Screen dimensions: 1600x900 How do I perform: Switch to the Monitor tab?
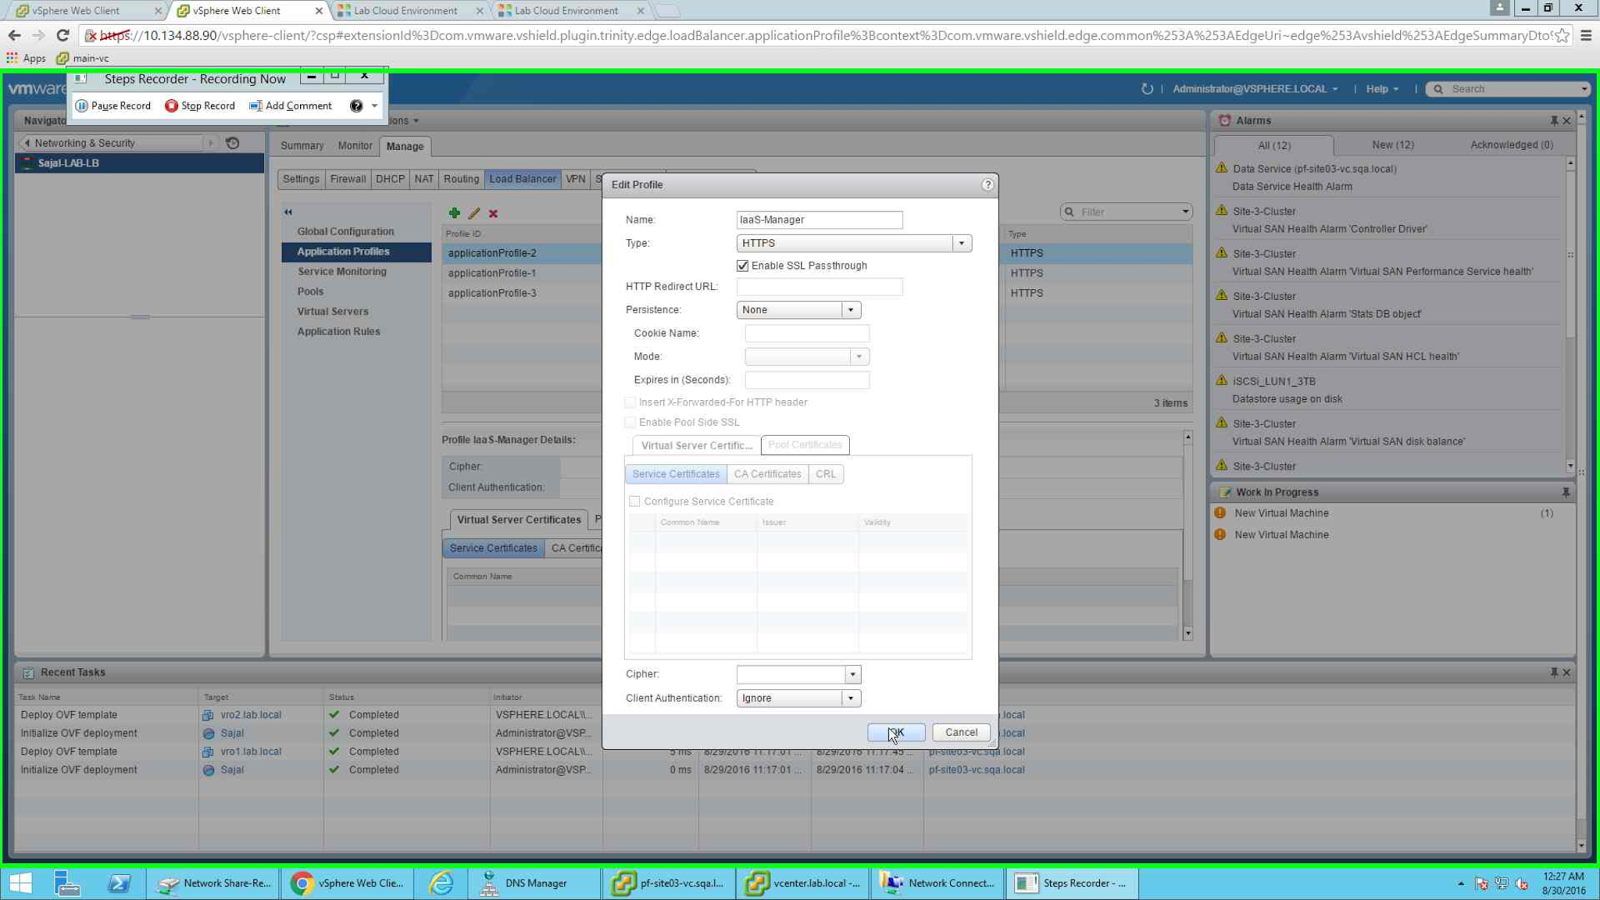[x=355, y=146]
